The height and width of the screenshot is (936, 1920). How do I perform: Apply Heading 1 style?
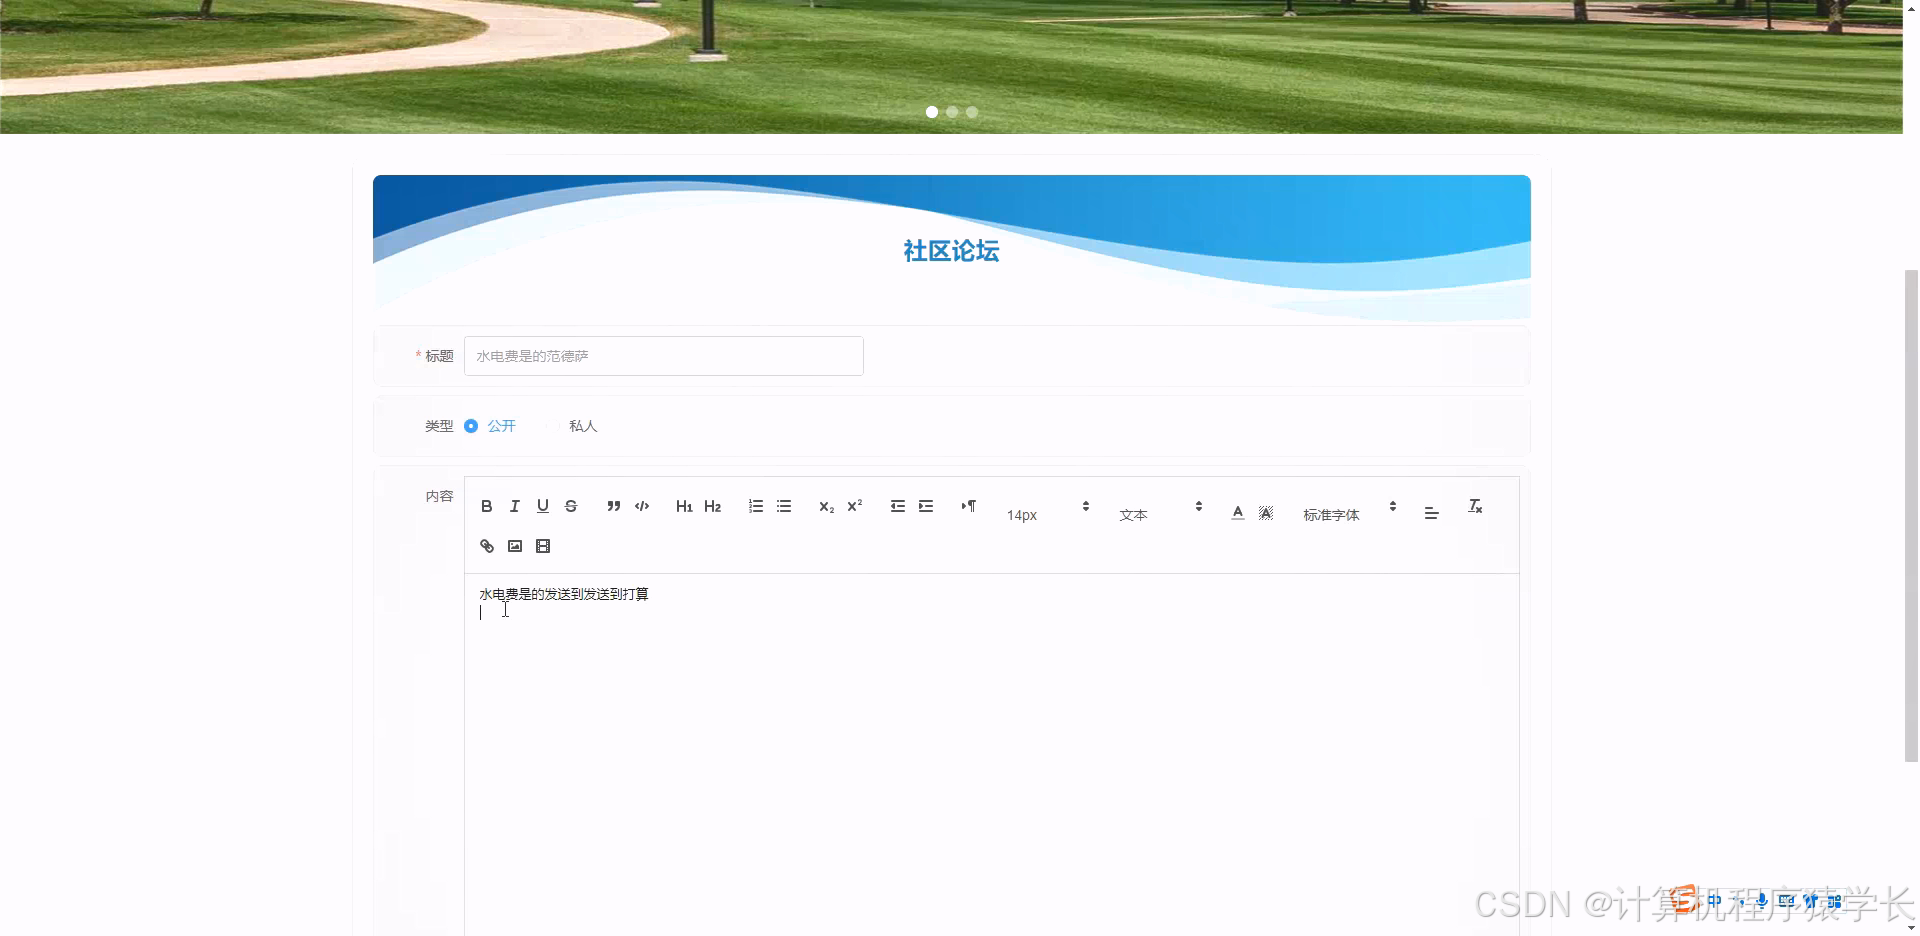[x=684, y=506]
